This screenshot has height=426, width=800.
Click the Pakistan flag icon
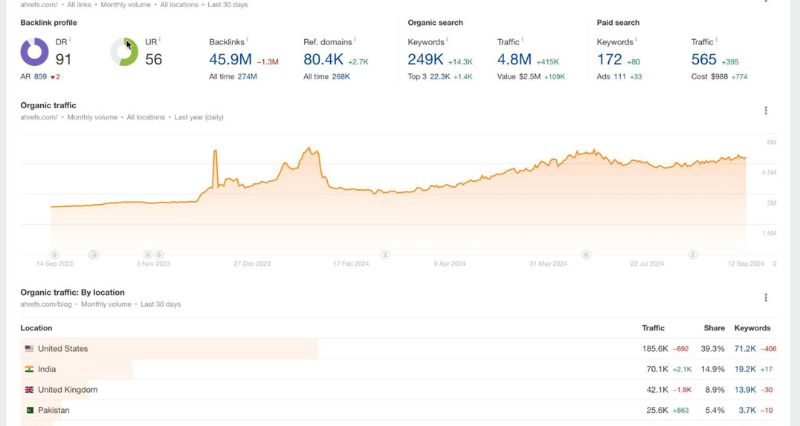point(29,410)
